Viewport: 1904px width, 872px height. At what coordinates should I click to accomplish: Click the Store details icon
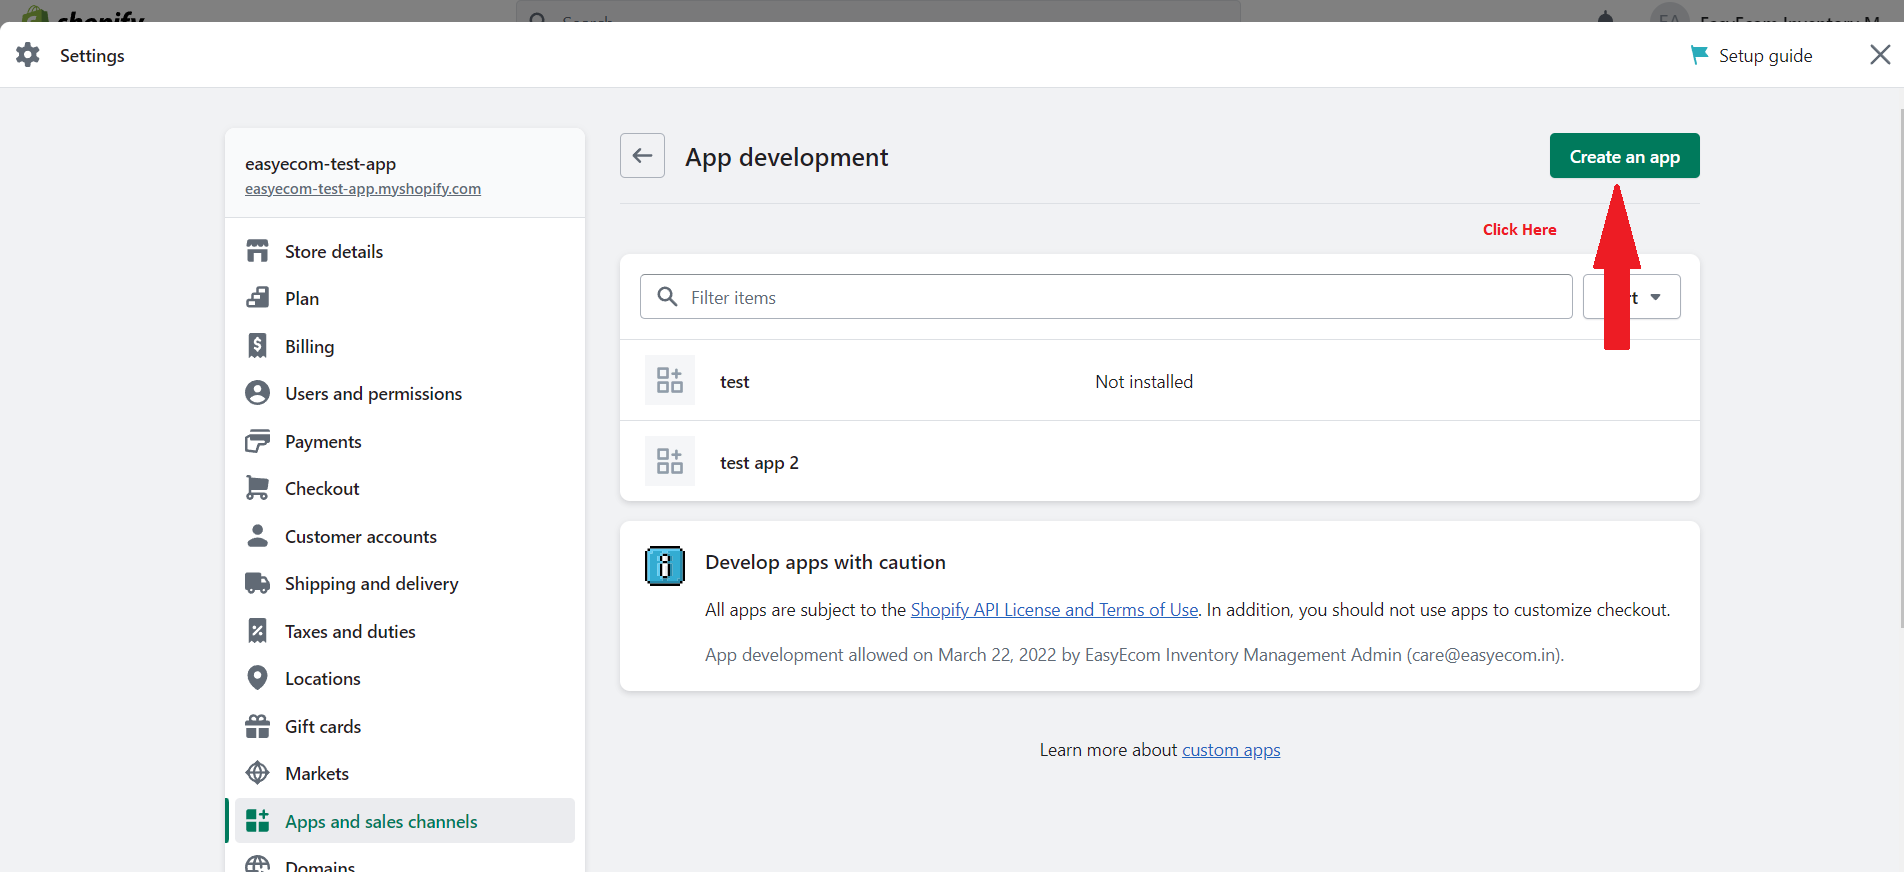257,251
